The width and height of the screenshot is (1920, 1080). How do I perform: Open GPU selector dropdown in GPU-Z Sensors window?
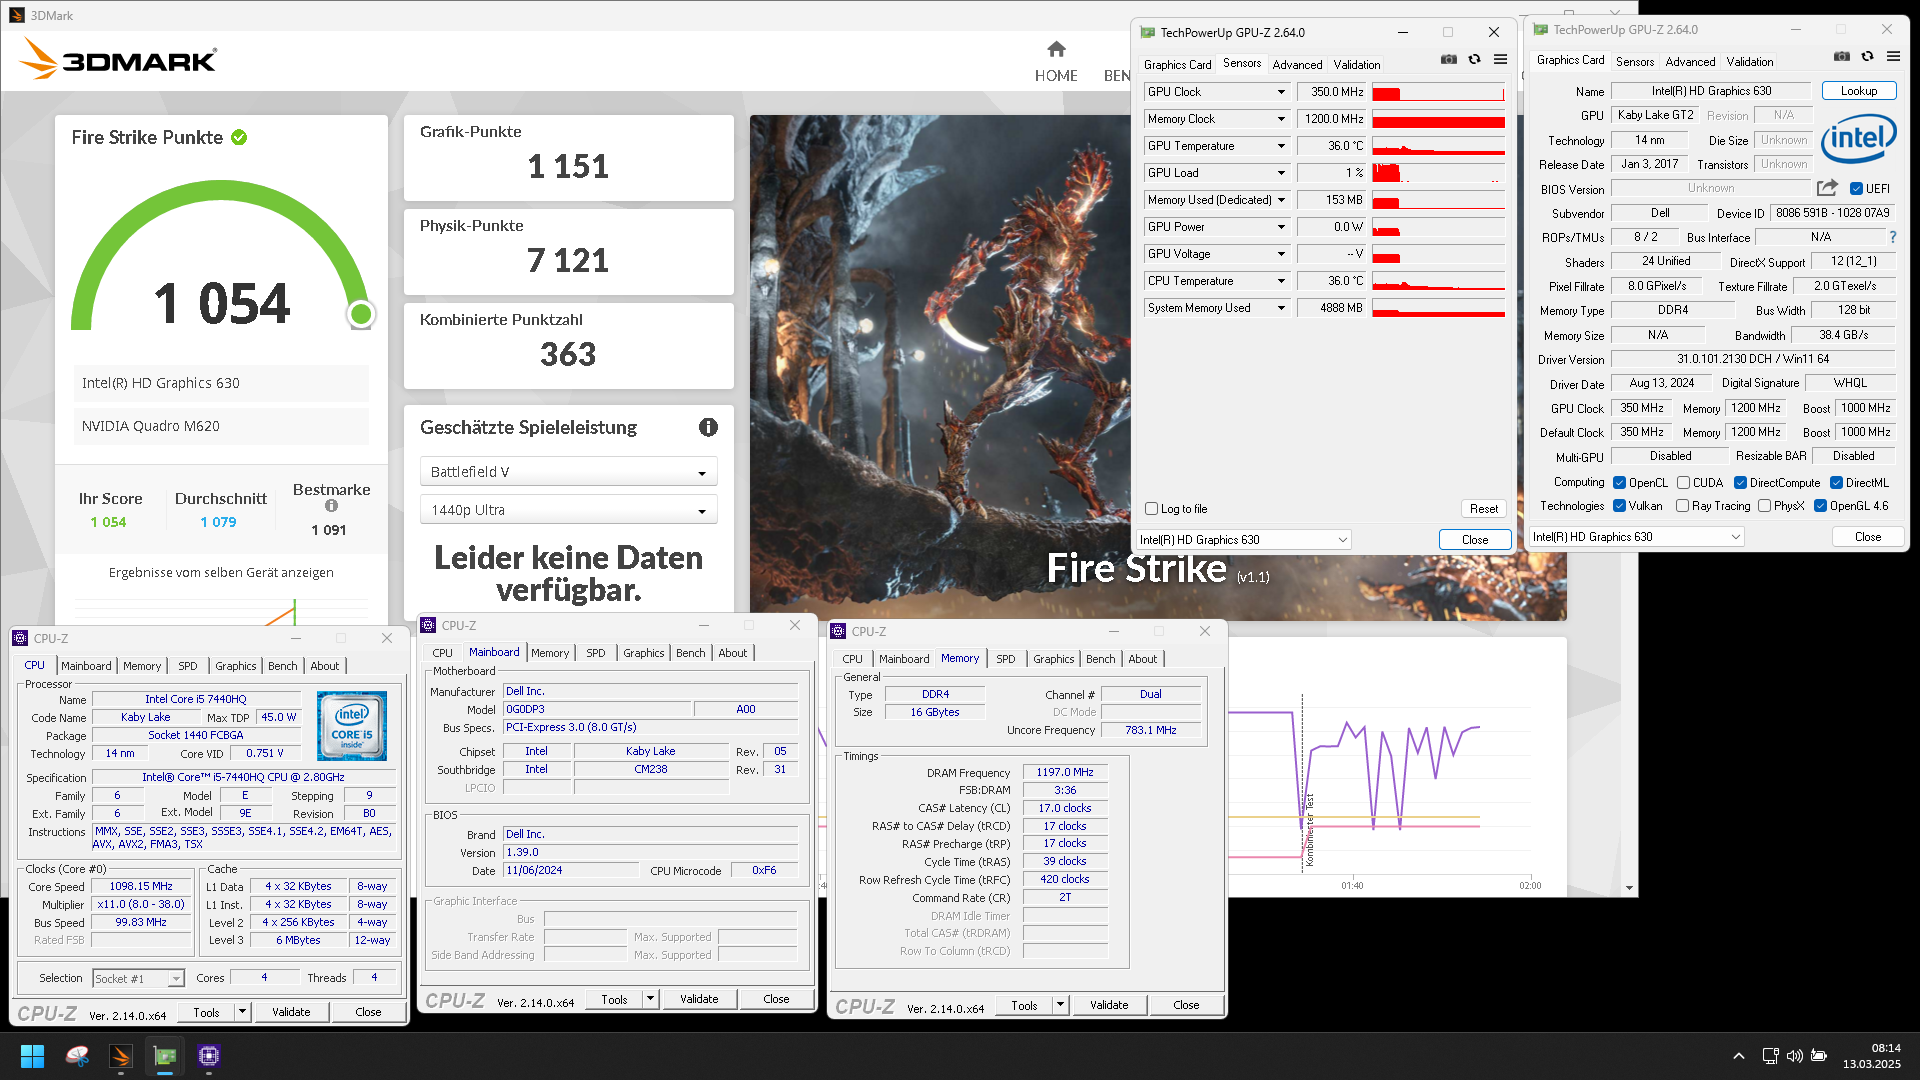(1244, 540)
